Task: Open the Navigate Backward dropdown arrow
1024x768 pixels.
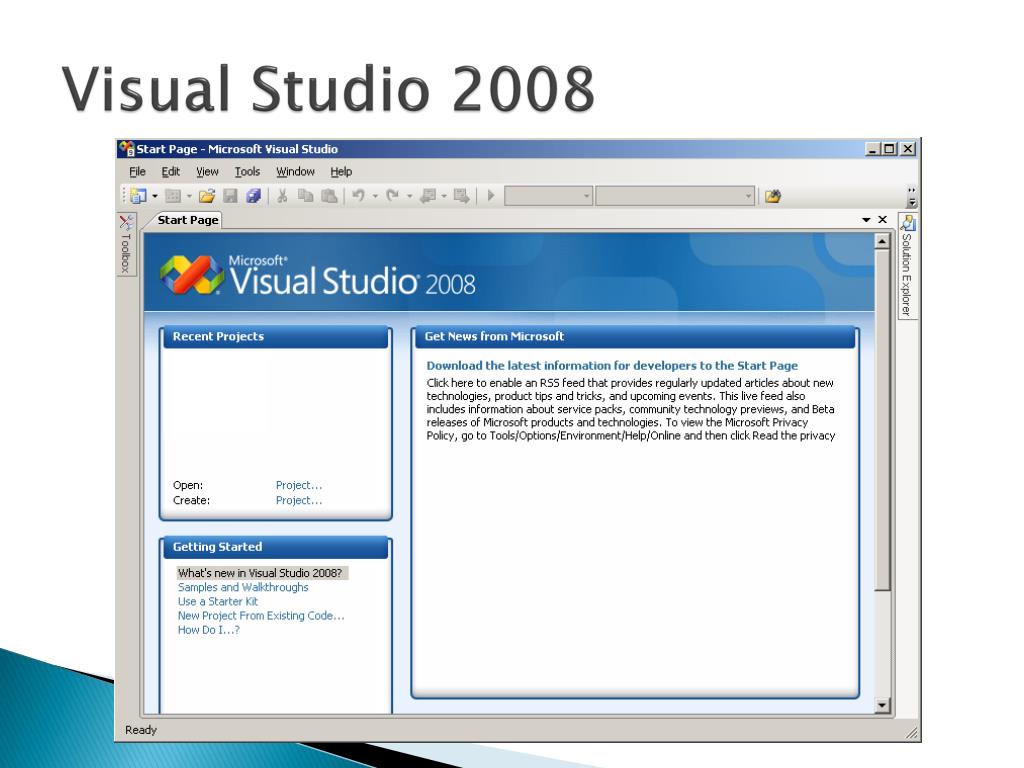Action: click(444, 196)
